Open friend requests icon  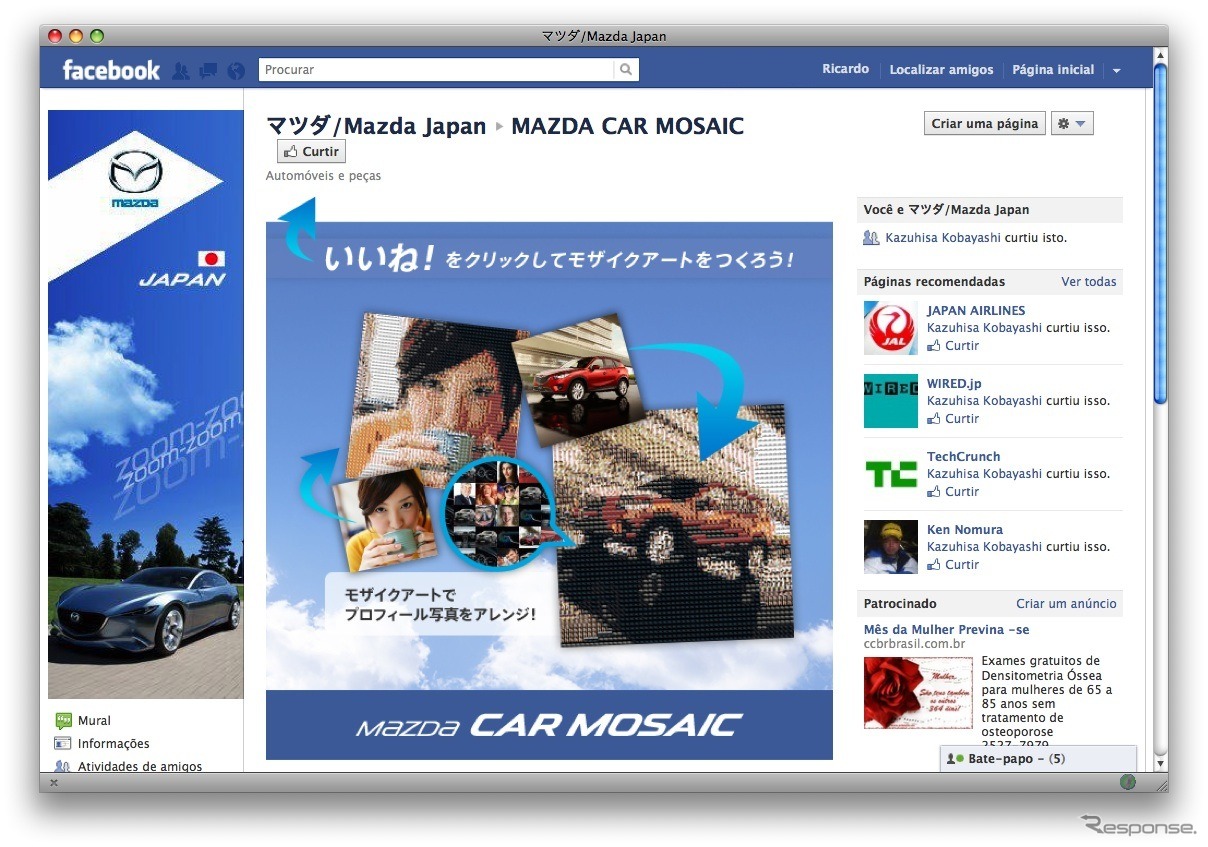click(x=180, y=71)
